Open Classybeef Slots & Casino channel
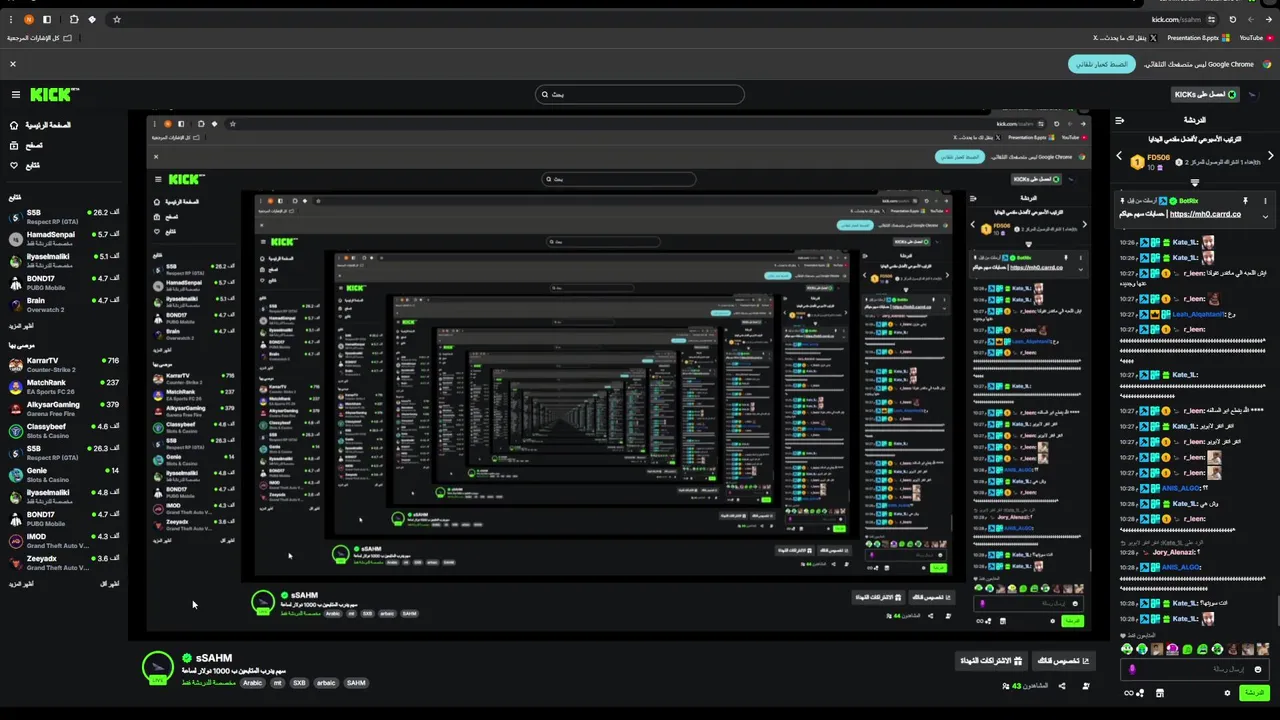This screenshot has width=1280, height=720. click(x=64, y=431)
